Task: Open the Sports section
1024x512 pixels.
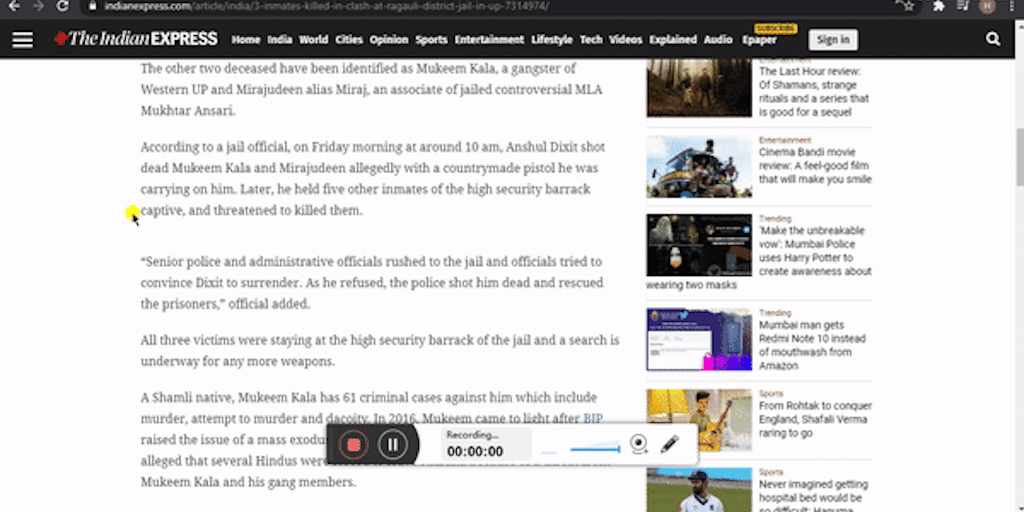Action: [x=431, y=40]
